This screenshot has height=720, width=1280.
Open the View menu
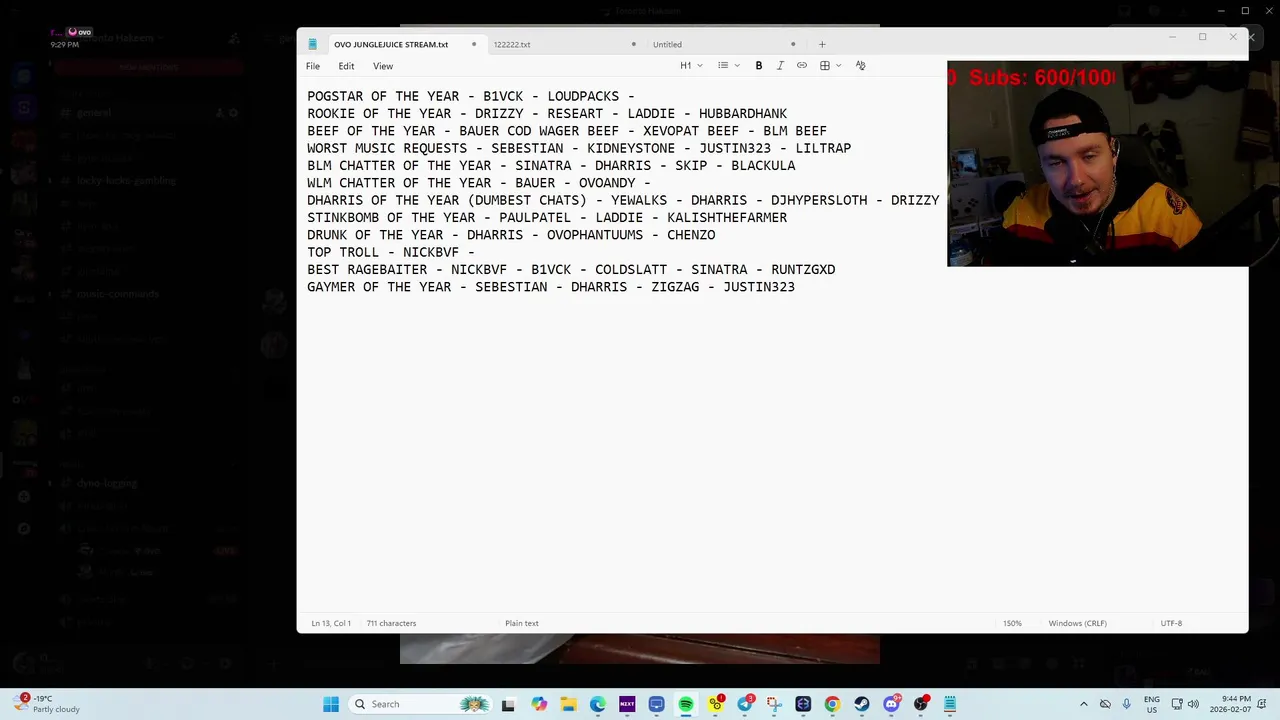(383, 66)
